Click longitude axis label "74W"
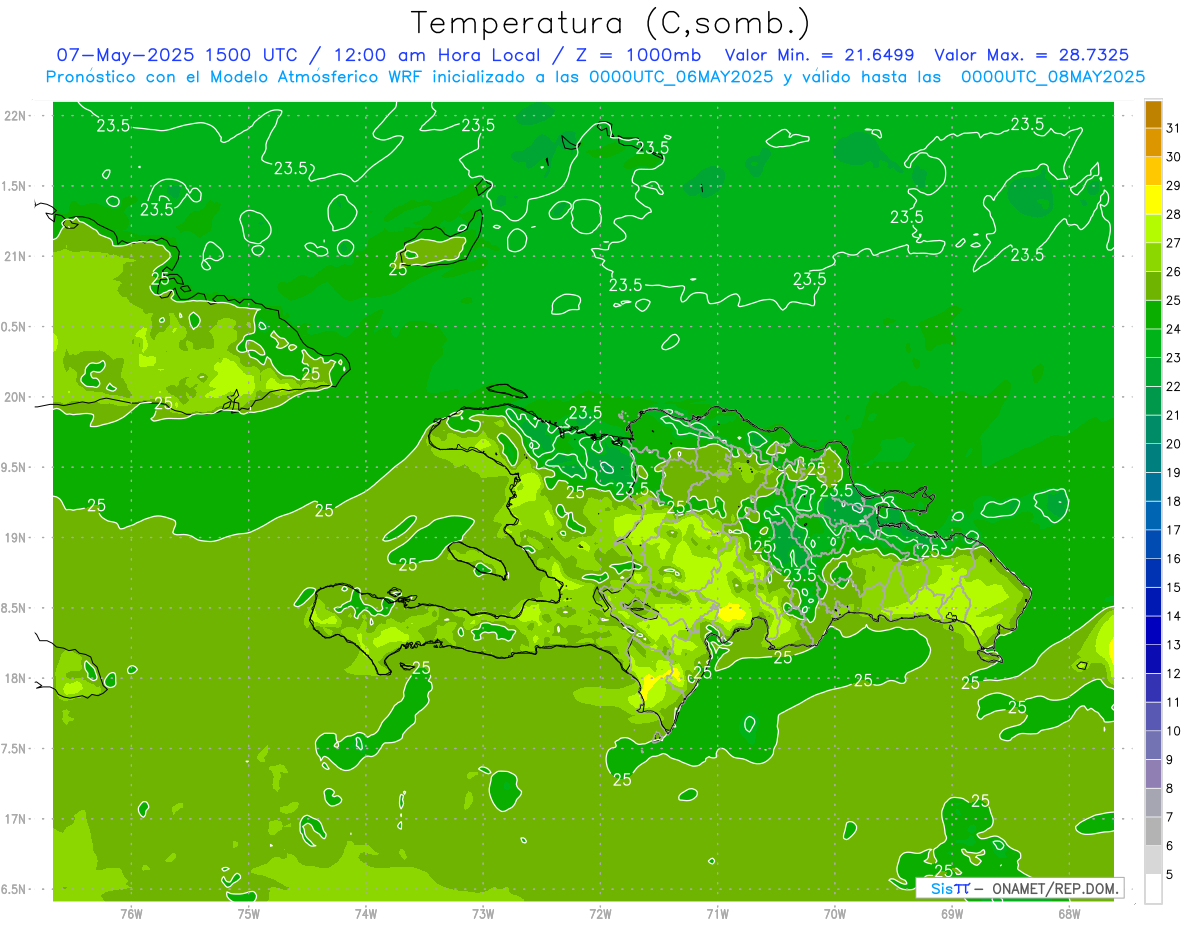The image size is (1200, 927). click(x=366, y=913)
